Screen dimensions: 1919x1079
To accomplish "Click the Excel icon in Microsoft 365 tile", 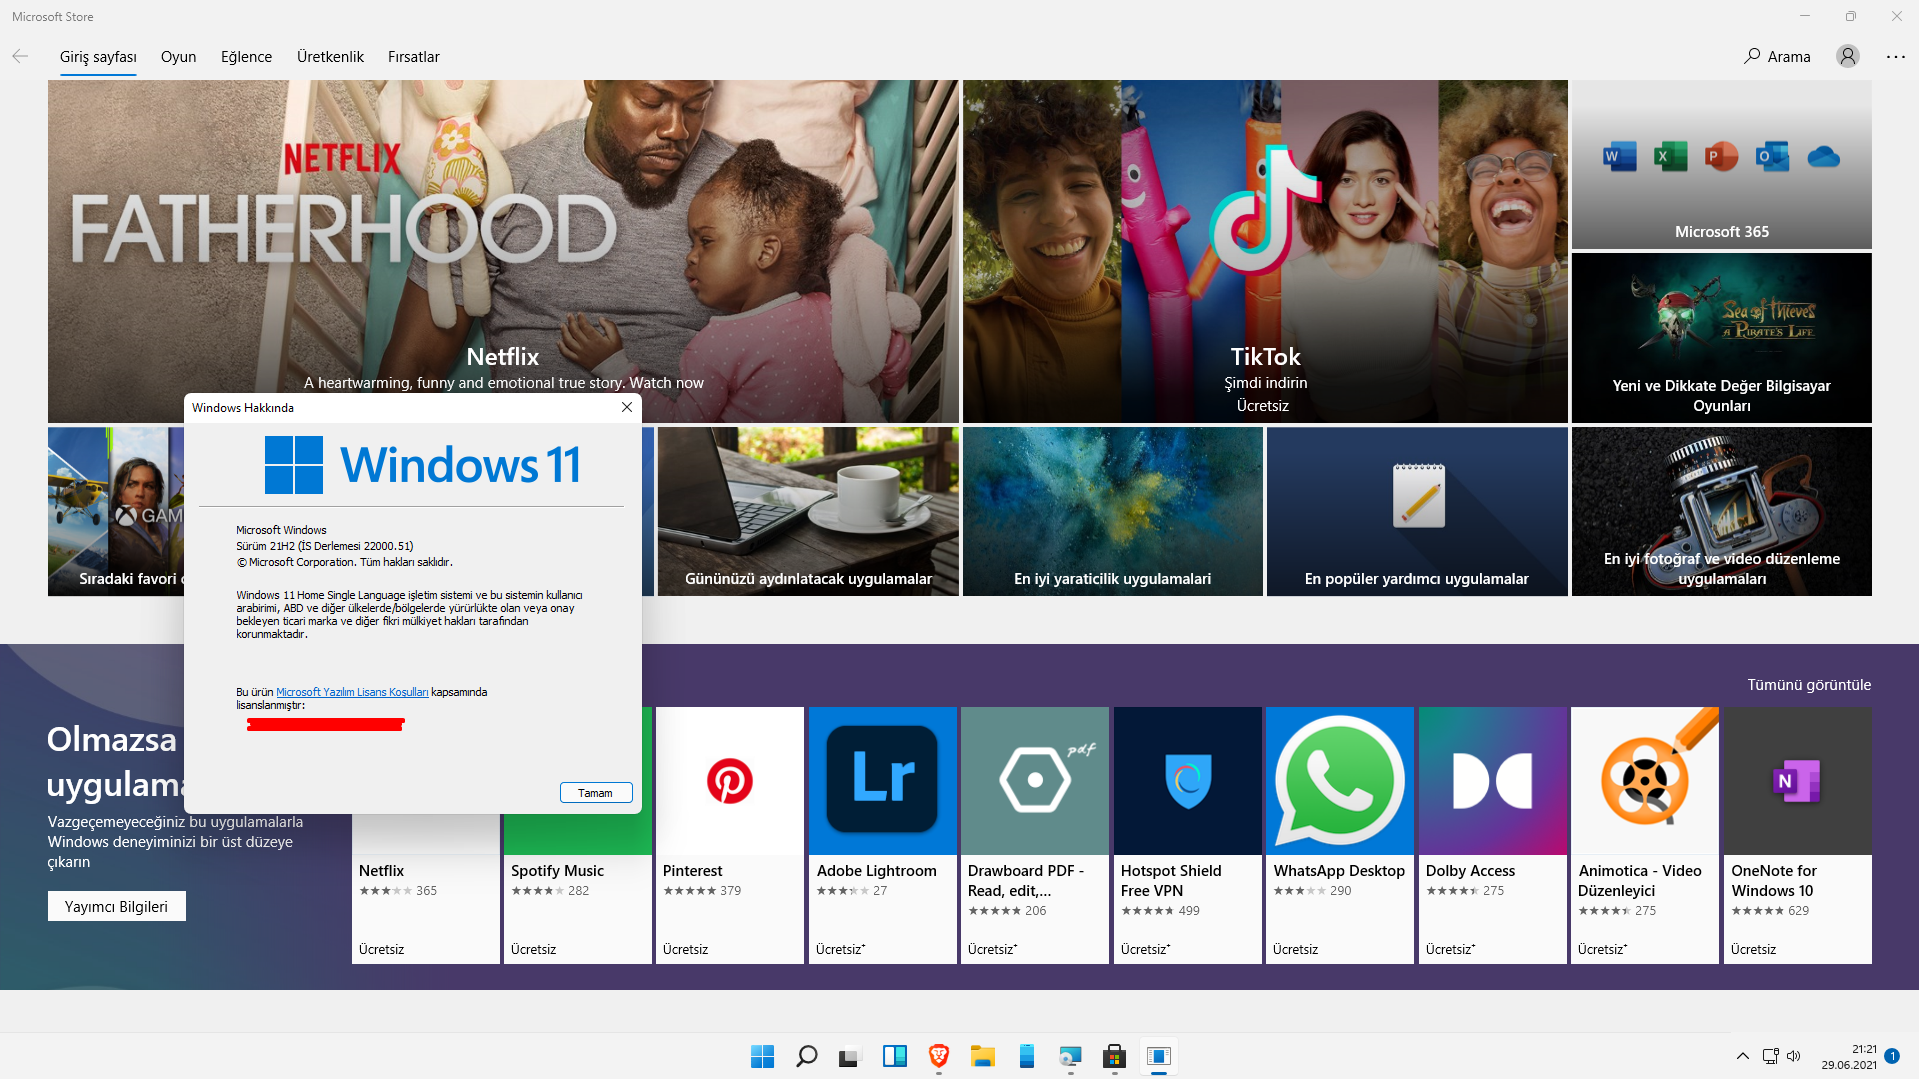I will (x=1670, y=156).
